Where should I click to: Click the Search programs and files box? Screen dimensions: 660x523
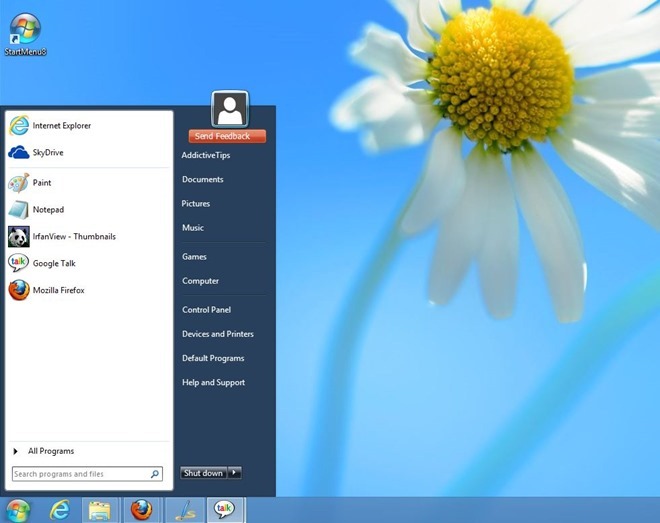pos(80,474)
